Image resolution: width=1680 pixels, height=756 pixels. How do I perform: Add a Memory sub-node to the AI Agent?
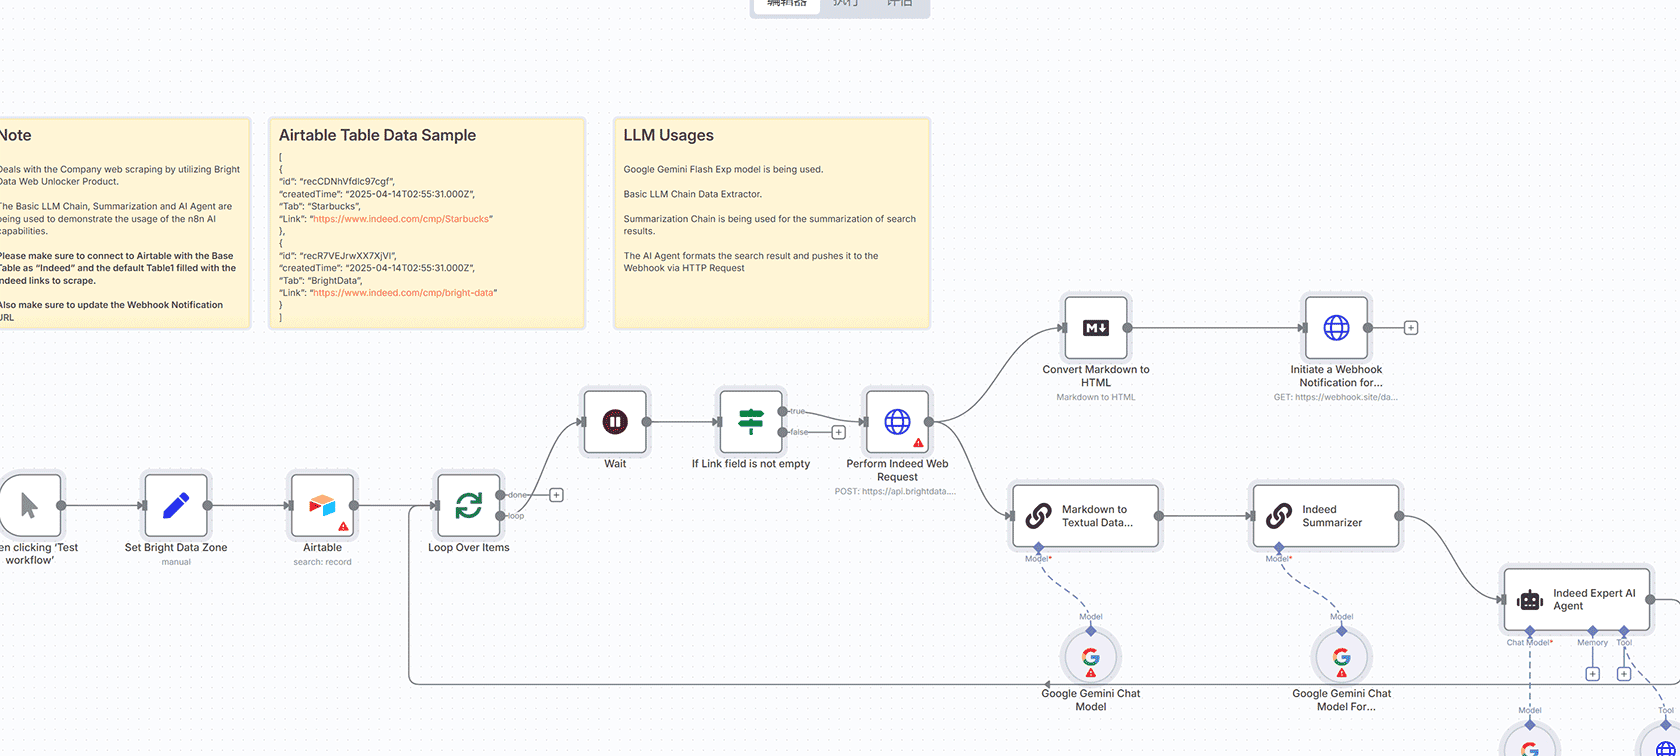(1593, 674)
